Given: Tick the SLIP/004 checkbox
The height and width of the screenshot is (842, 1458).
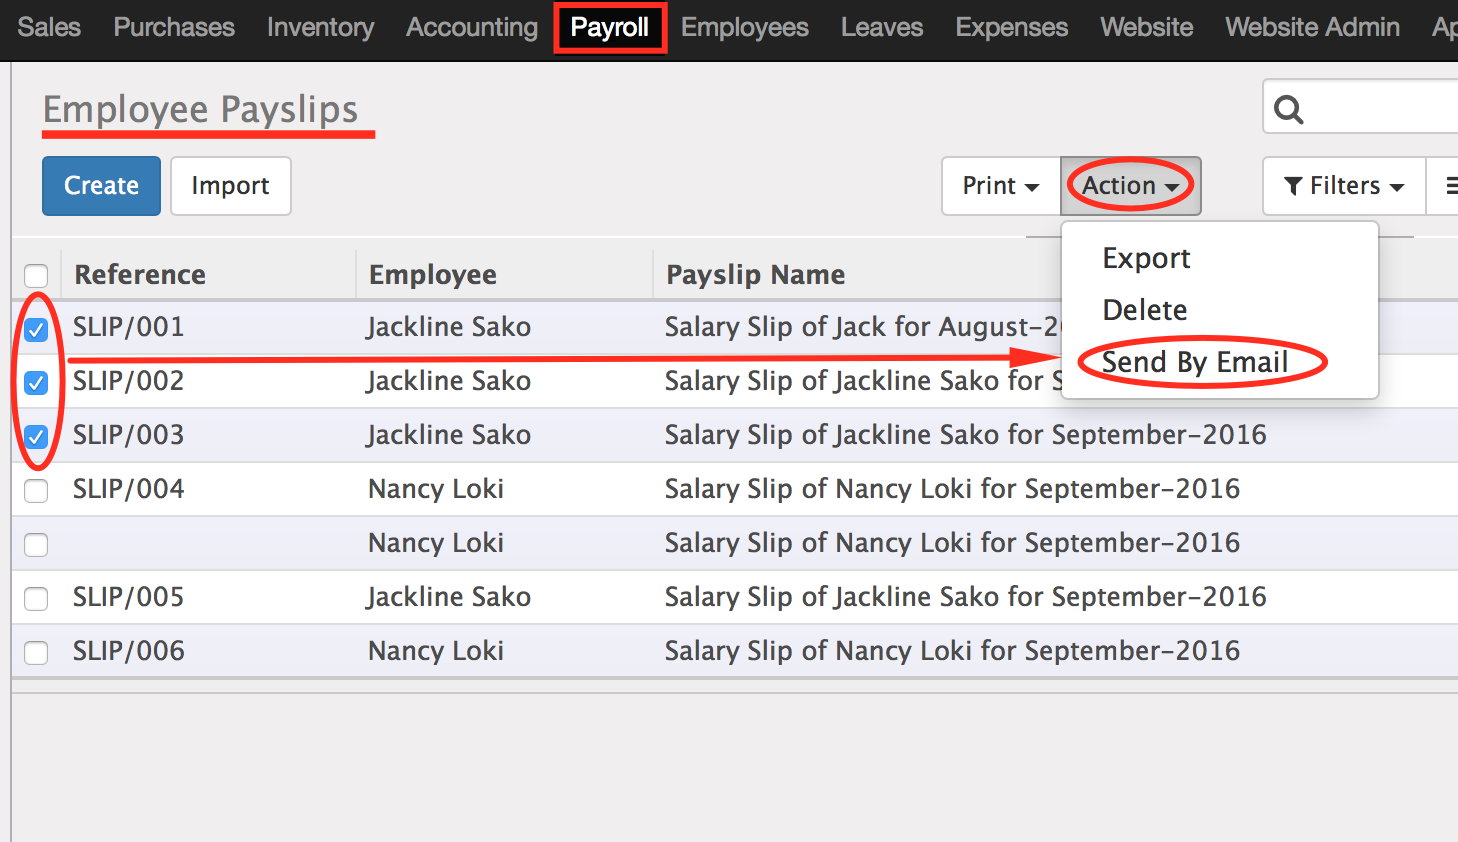Looking at the screenshot, I should click(x=36, y=491).
